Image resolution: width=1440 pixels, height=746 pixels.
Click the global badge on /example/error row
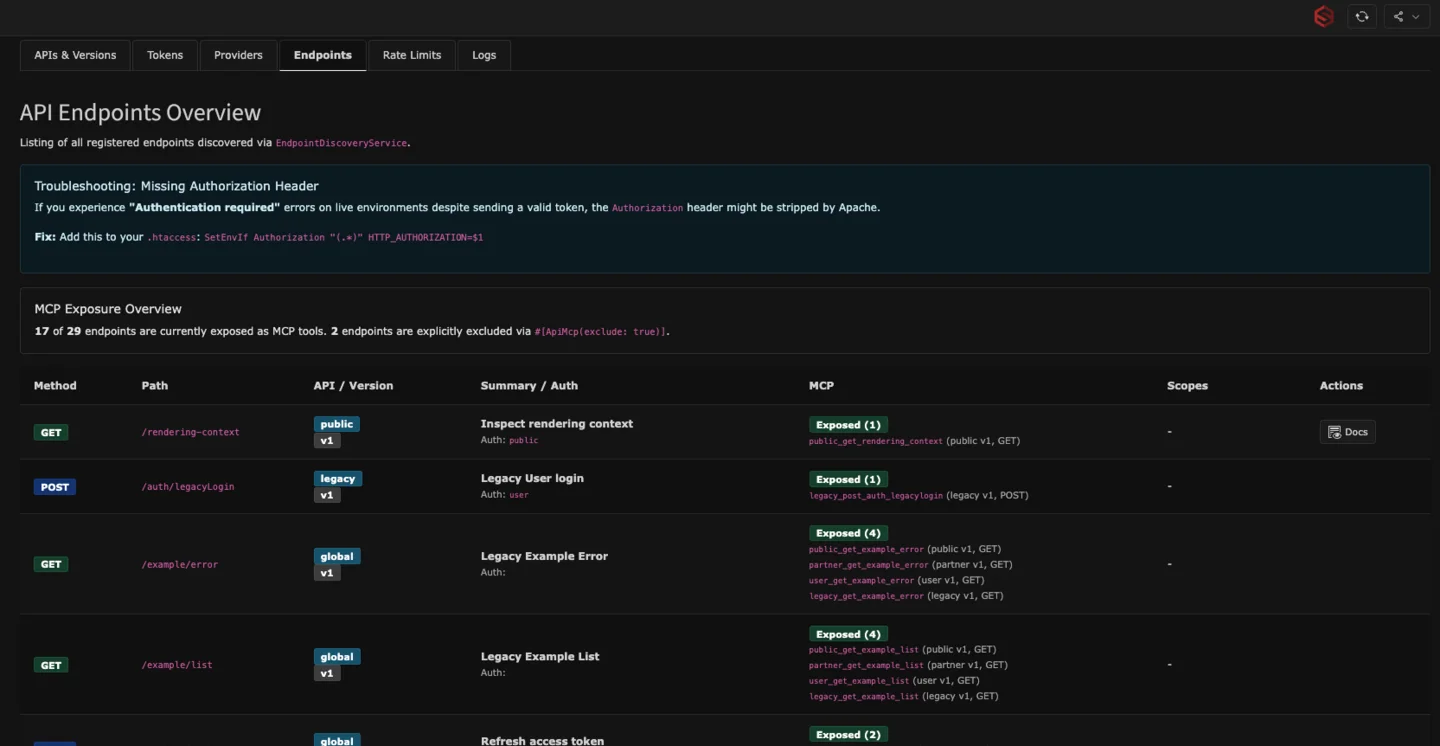tap(337, 556)
